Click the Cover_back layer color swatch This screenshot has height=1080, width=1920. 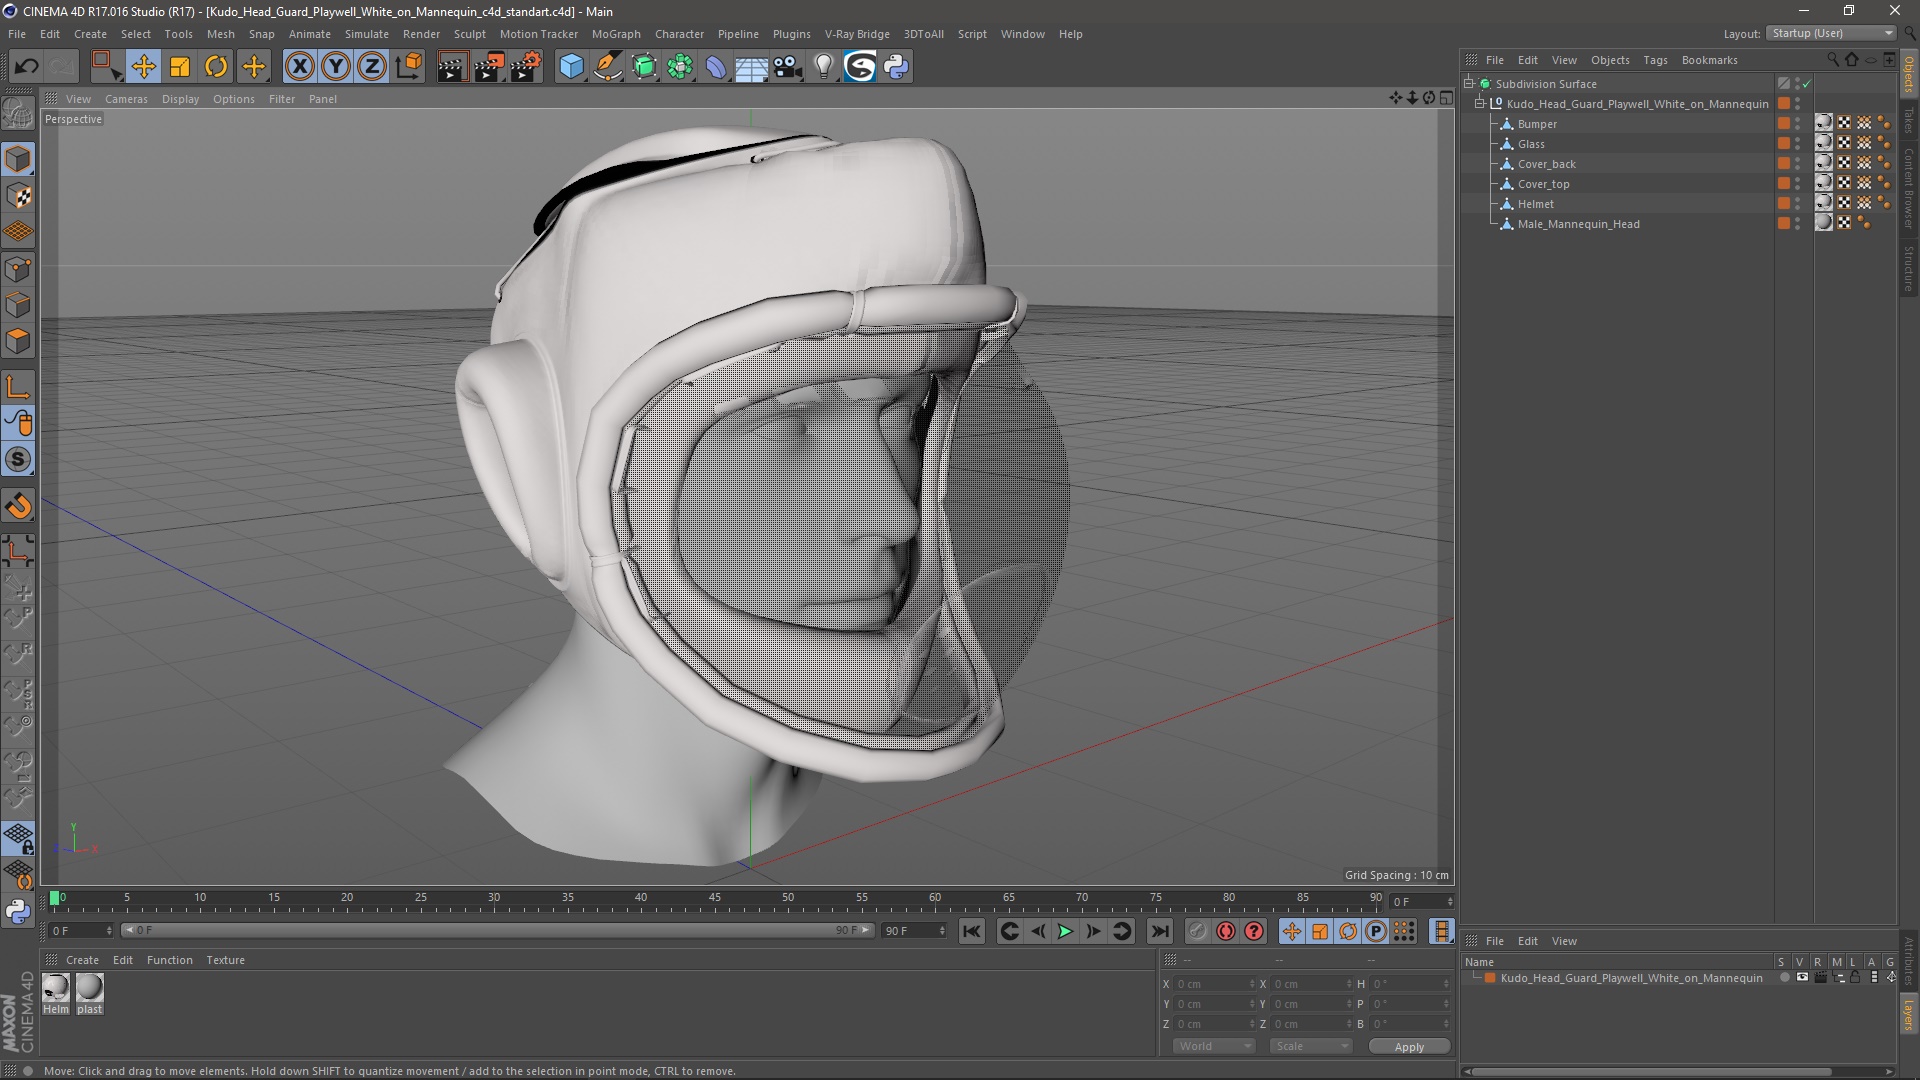1784,164
